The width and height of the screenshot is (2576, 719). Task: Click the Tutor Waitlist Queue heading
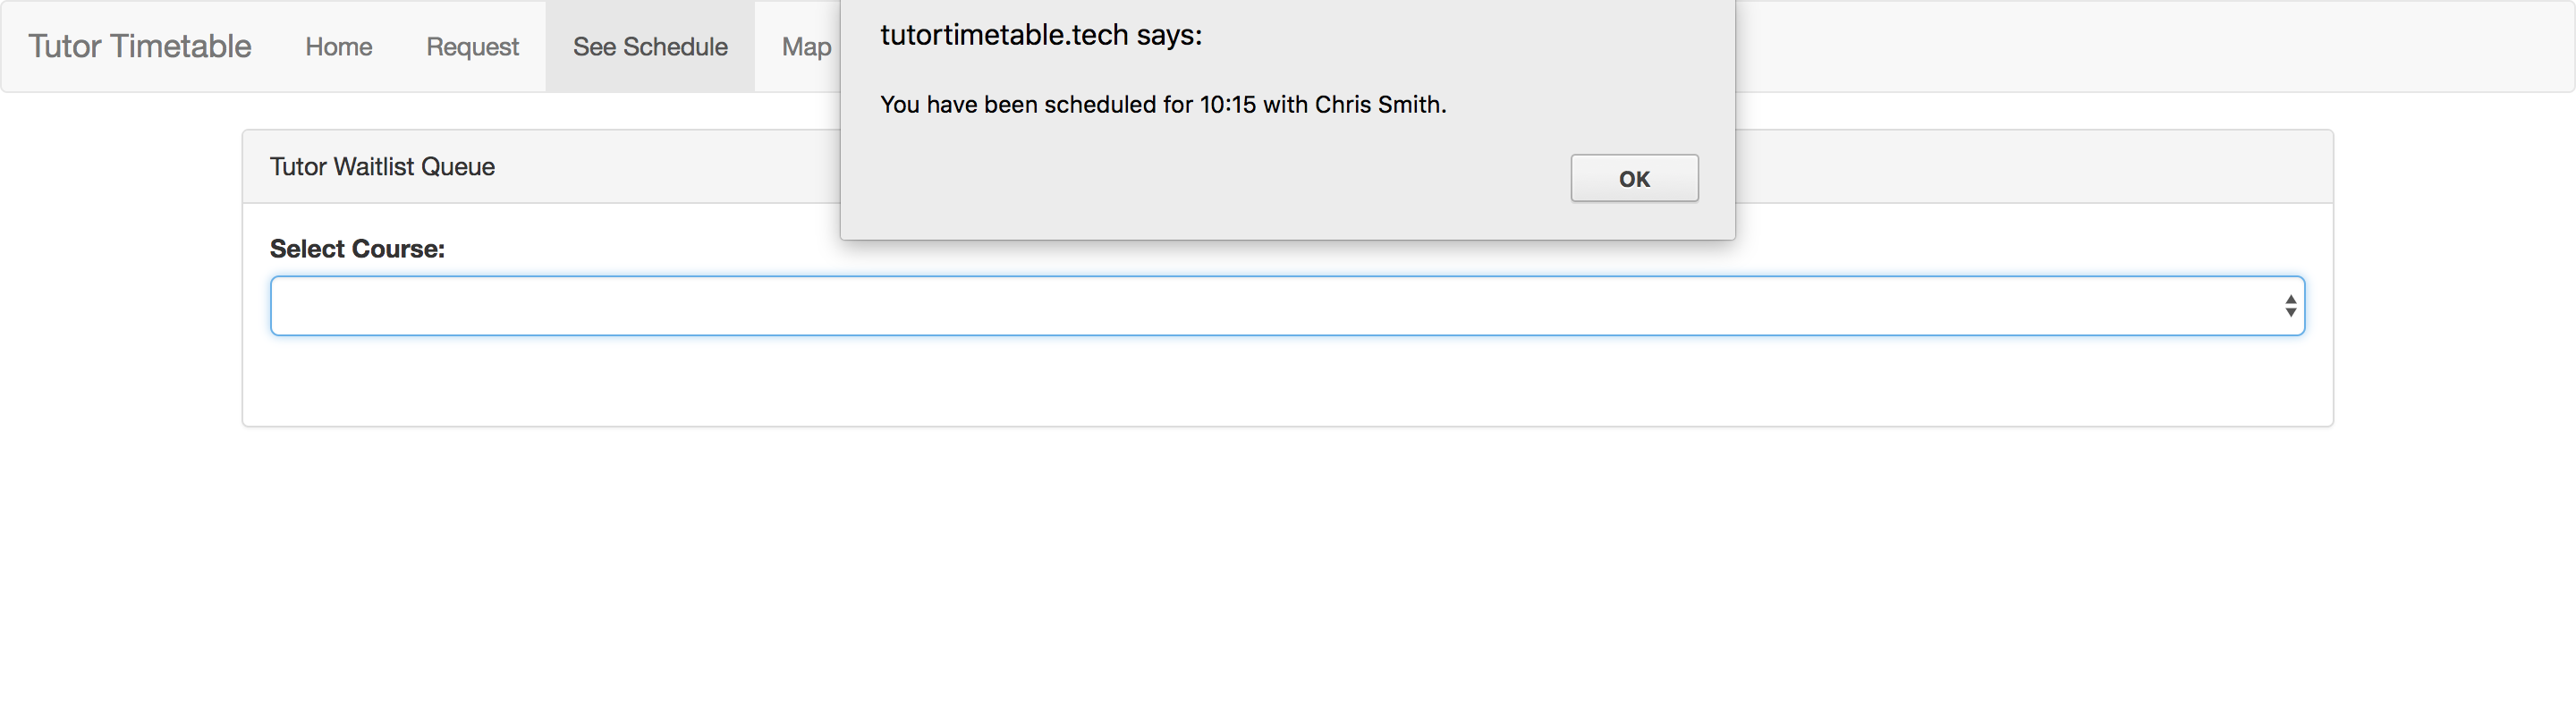(x=381, y=167)
